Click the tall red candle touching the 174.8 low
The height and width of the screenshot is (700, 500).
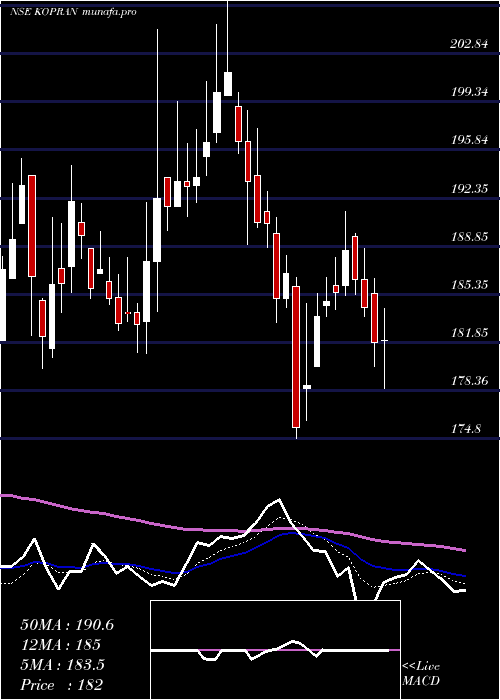point(296,357)
